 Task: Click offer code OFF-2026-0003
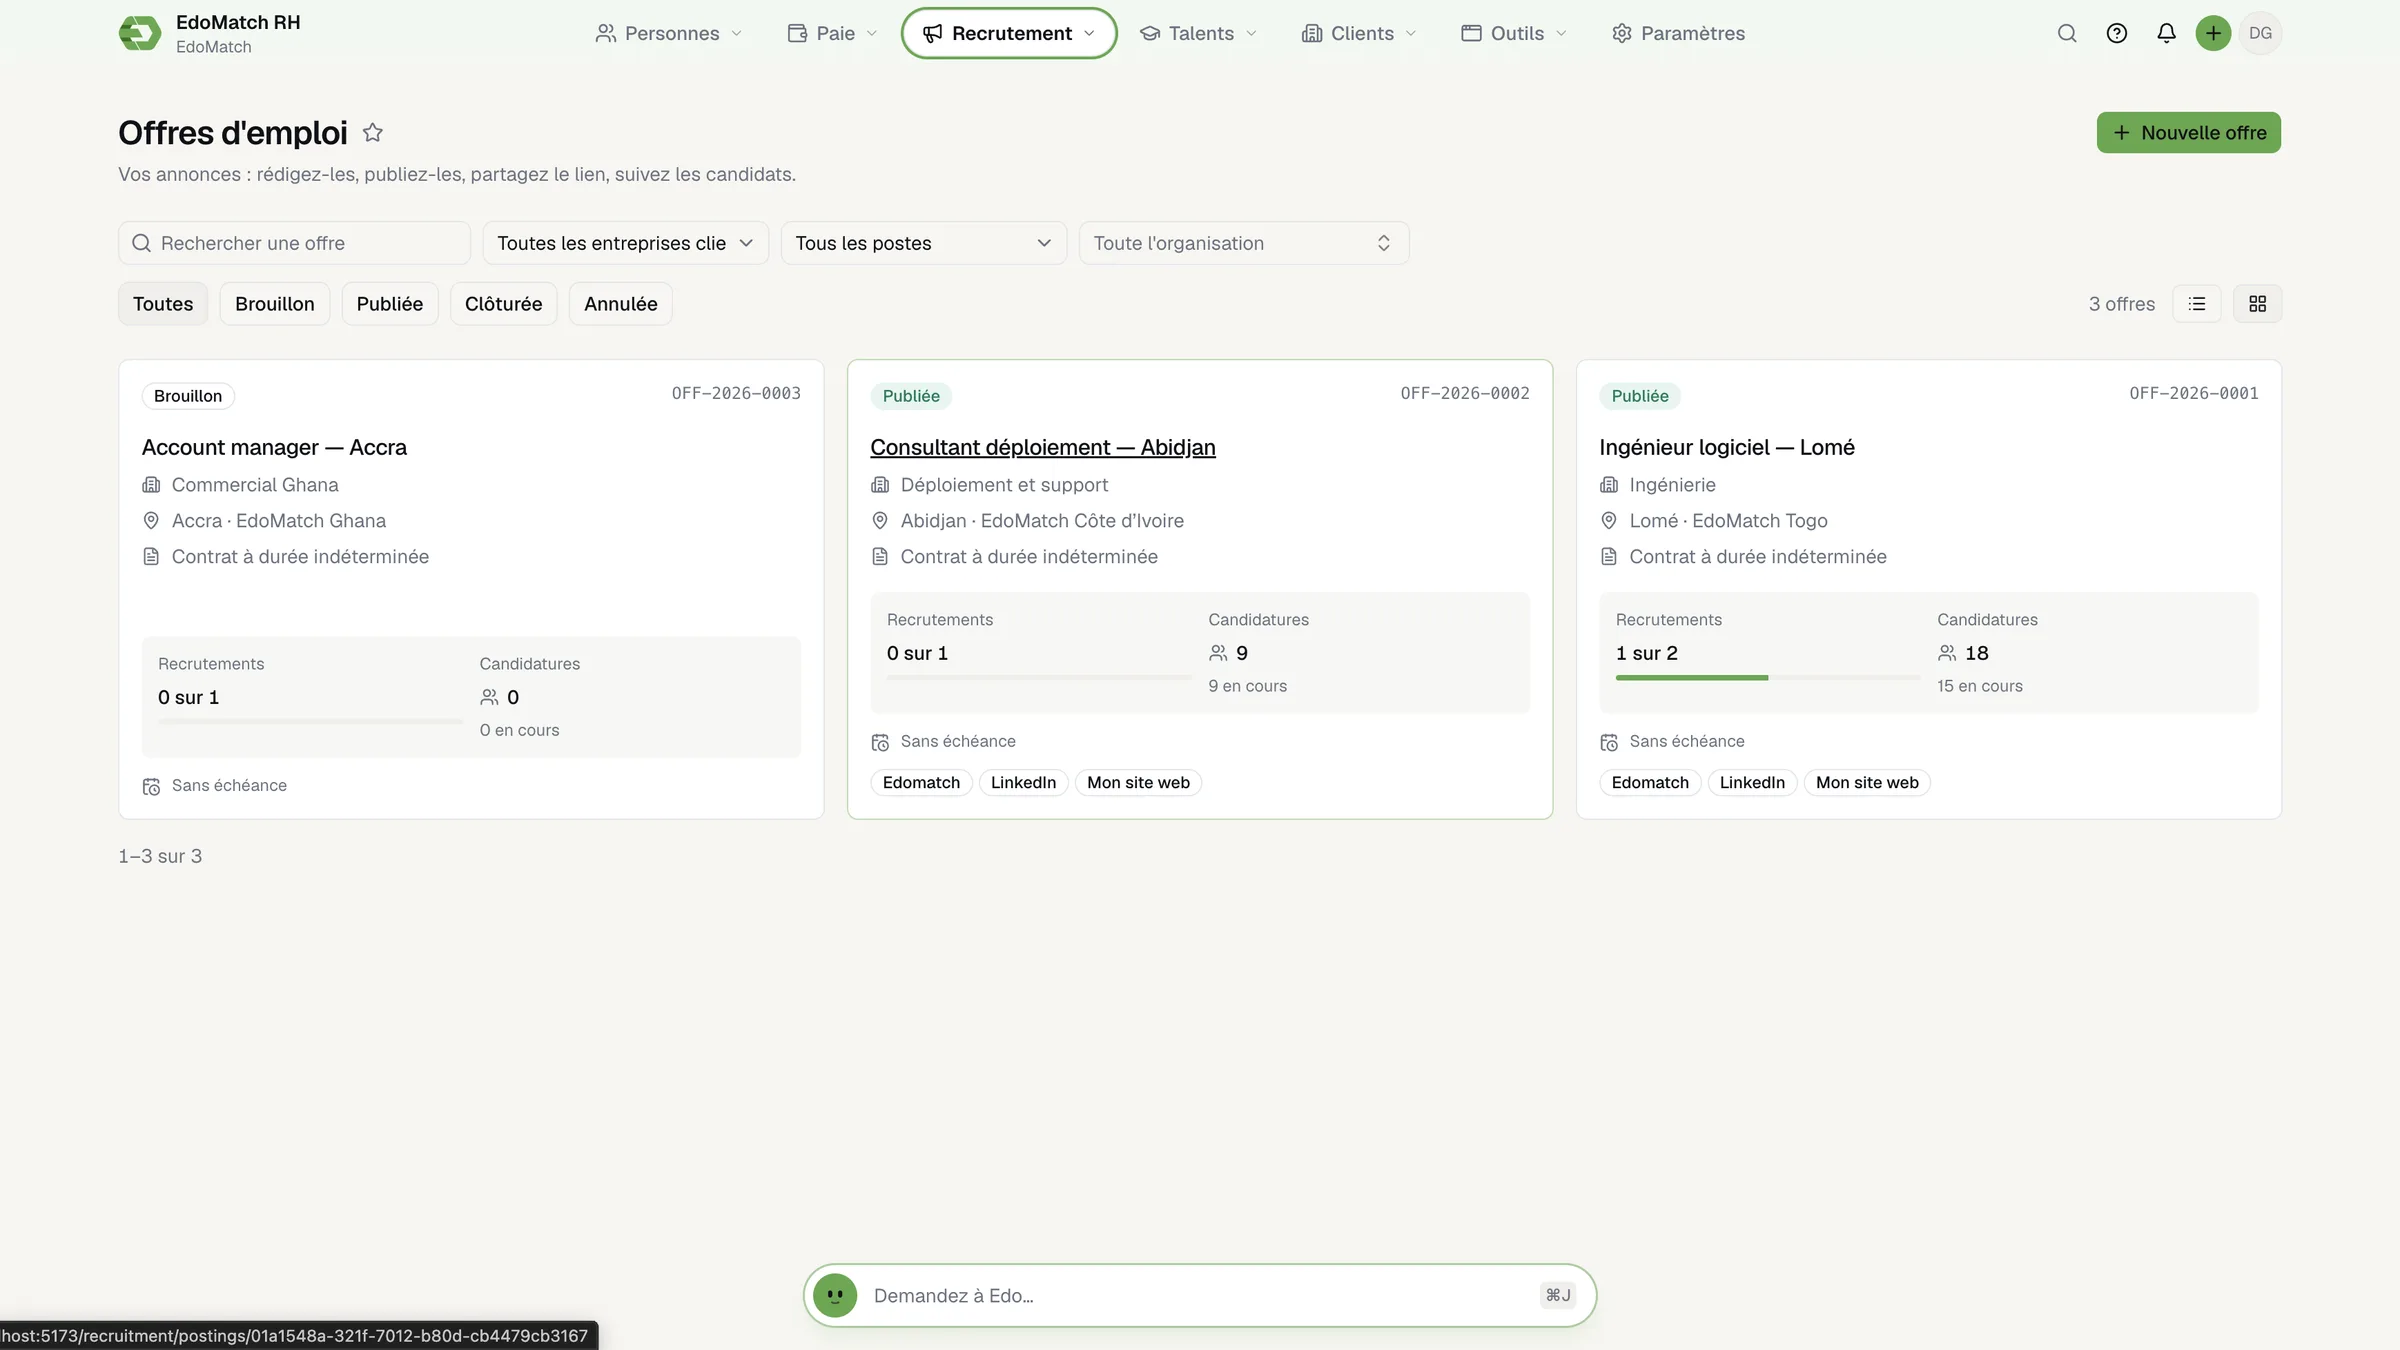coord(736,393)
